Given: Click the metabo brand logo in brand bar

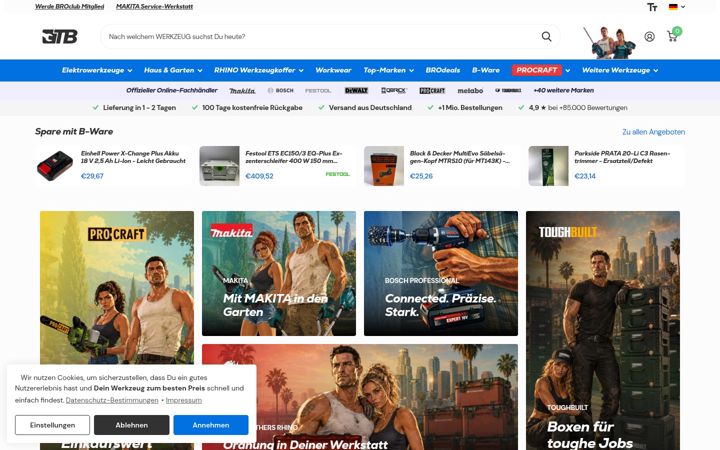Looking at the screenshot, I should [470, 90].
